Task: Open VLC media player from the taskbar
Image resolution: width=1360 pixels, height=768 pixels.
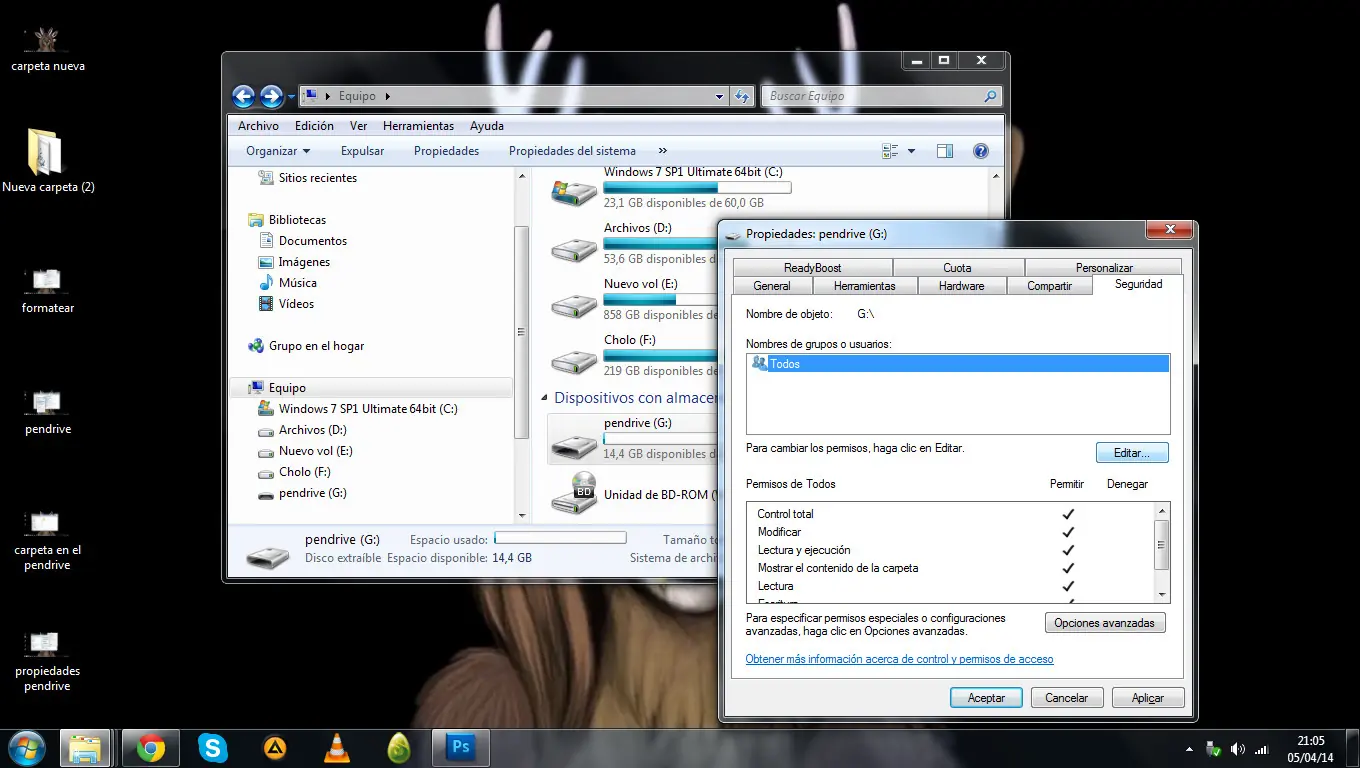Action: tap(337, 748)
